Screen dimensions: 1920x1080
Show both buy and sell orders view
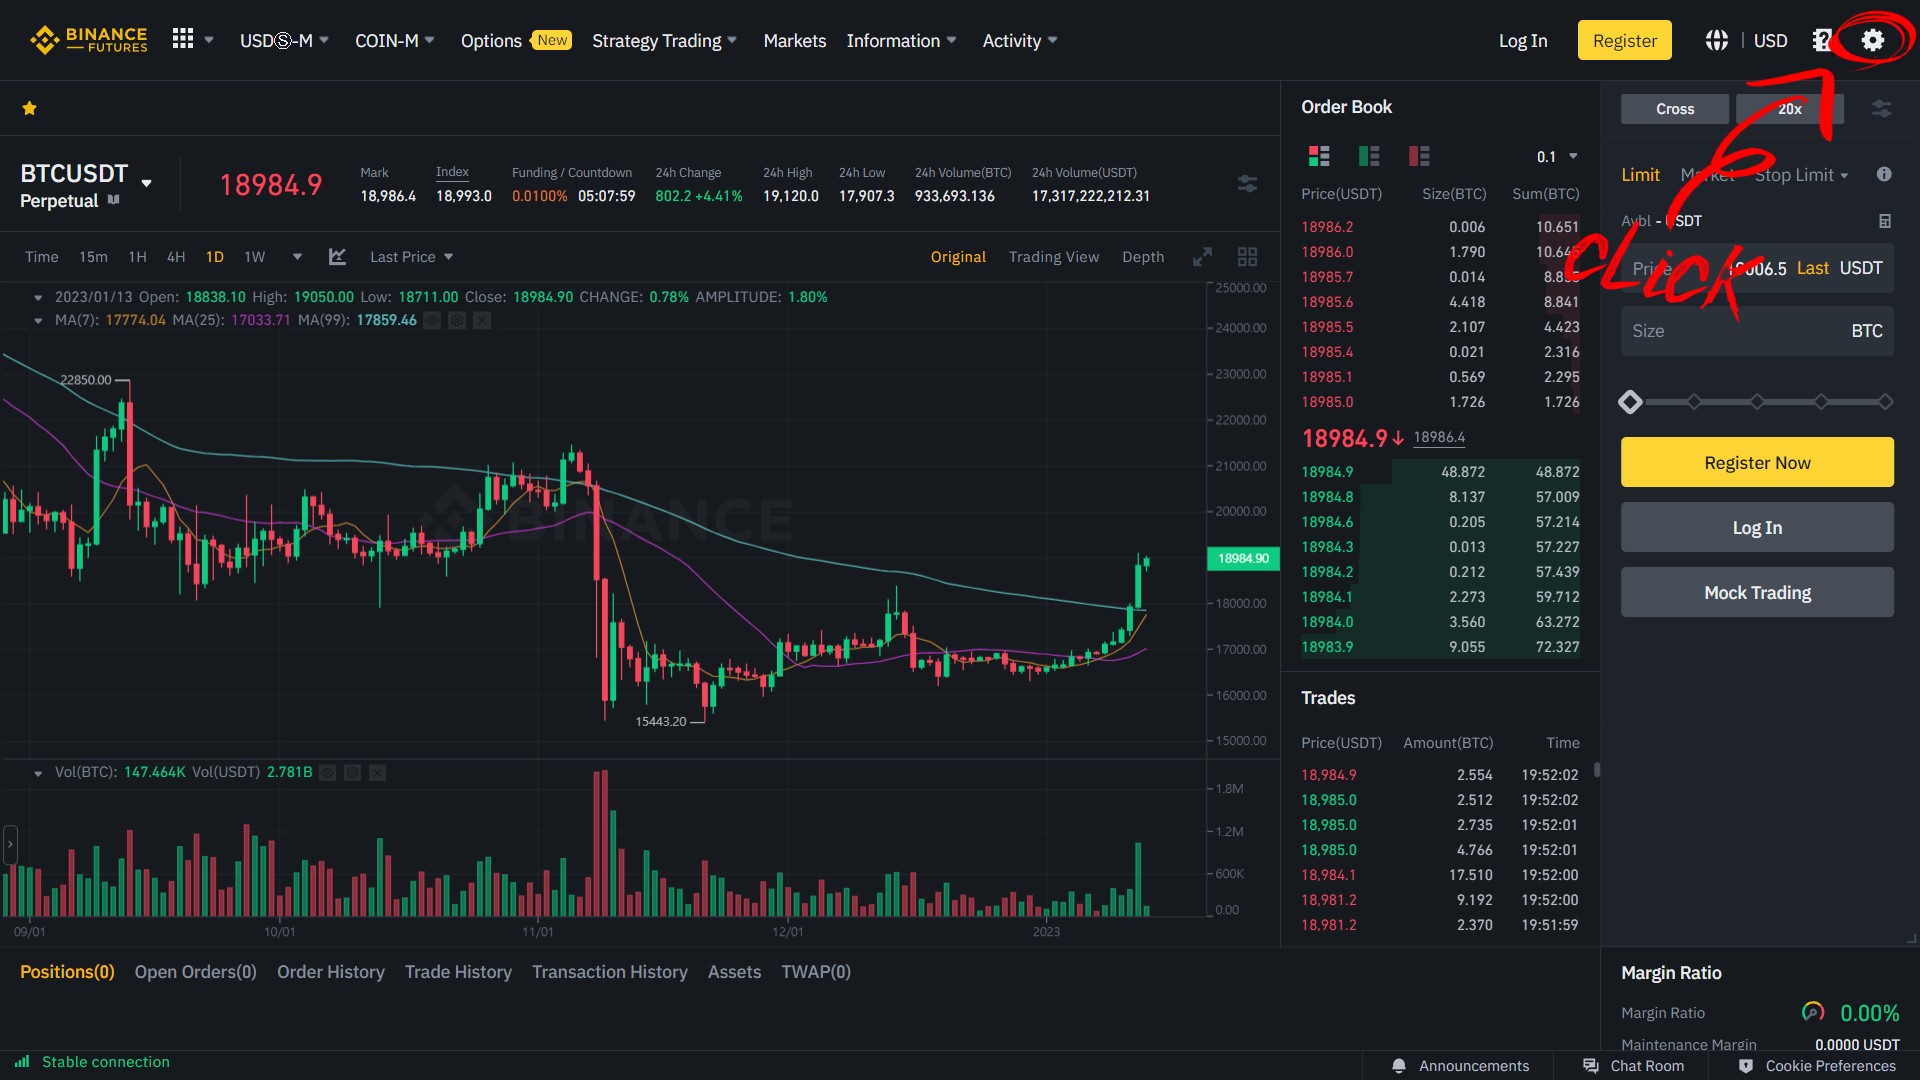coord(1319,156)
